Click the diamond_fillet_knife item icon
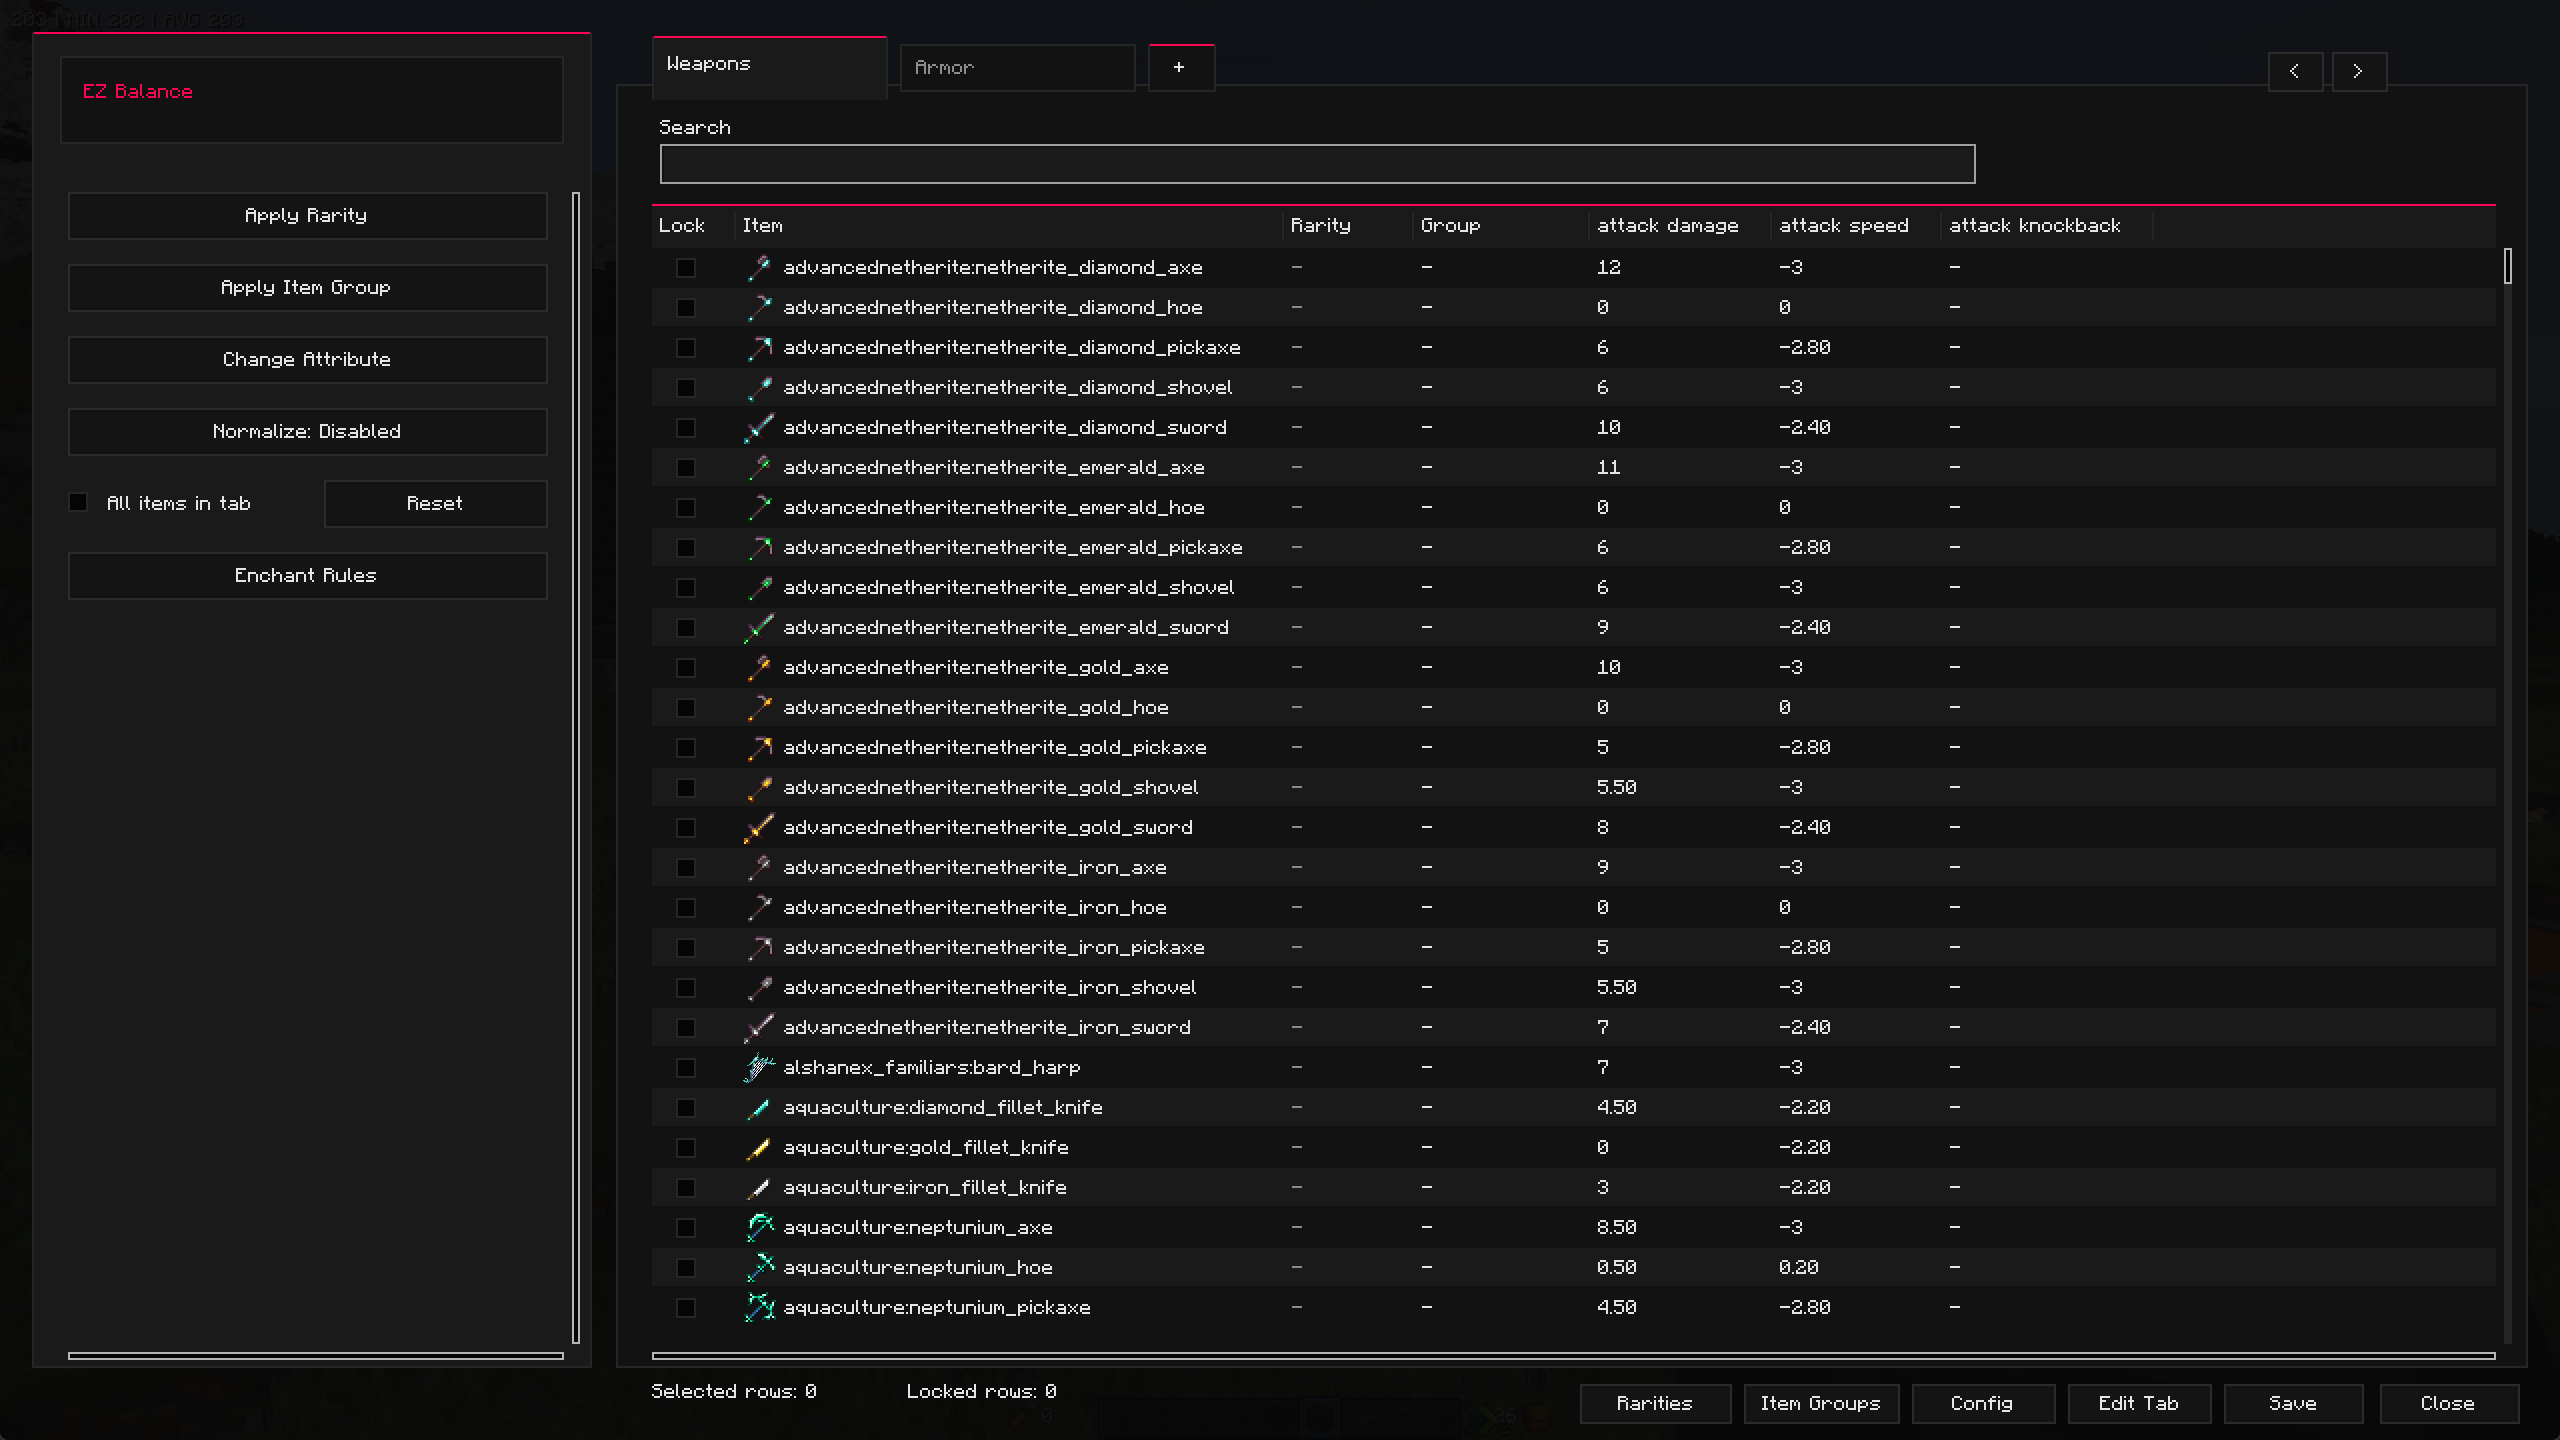This screenshot has height=1440, width=2560. pos(760,1107)
